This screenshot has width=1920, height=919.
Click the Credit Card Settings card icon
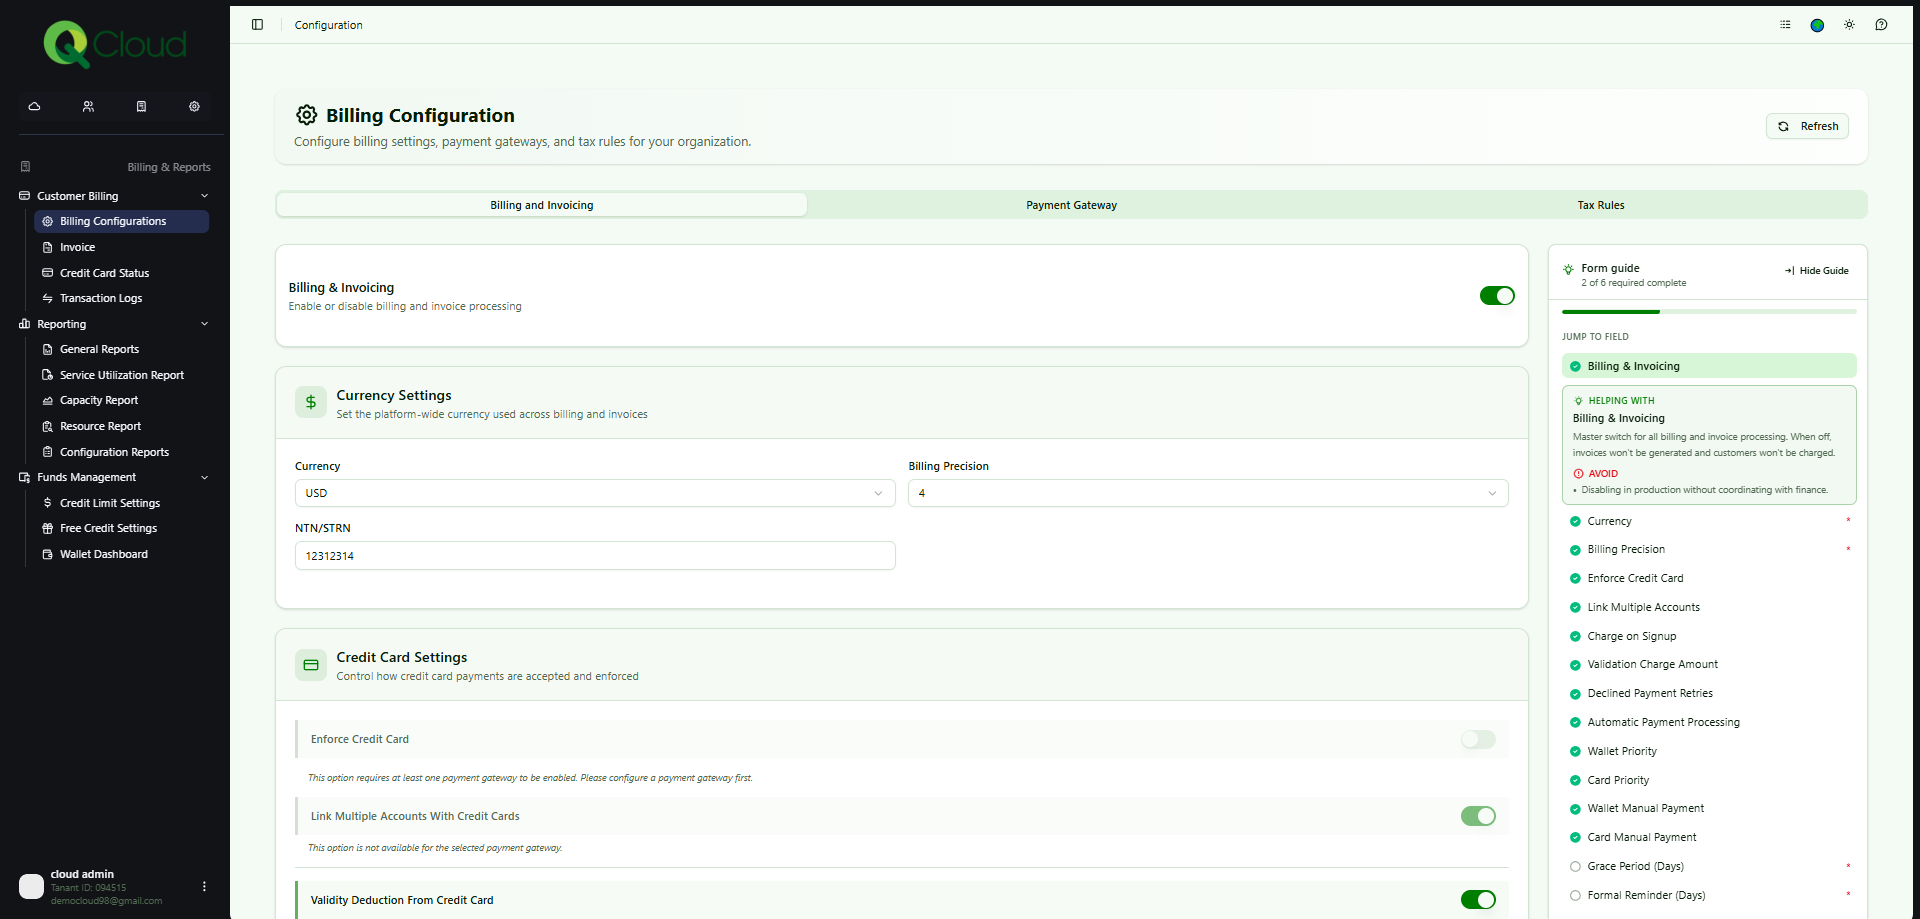pyautogui.click(x=311, y=665)
